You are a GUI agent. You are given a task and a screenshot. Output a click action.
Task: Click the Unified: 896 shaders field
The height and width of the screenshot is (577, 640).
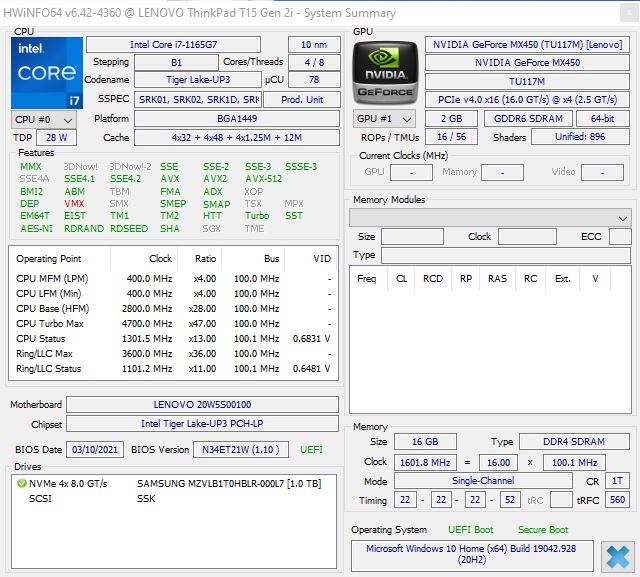(580, 137)
